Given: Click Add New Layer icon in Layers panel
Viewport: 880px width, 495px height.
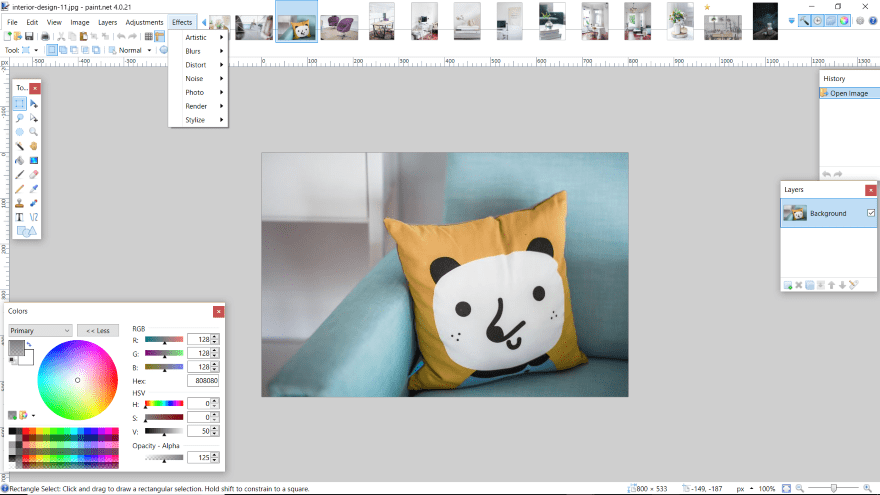Looking at the screenshot, I should coord(788,285).
